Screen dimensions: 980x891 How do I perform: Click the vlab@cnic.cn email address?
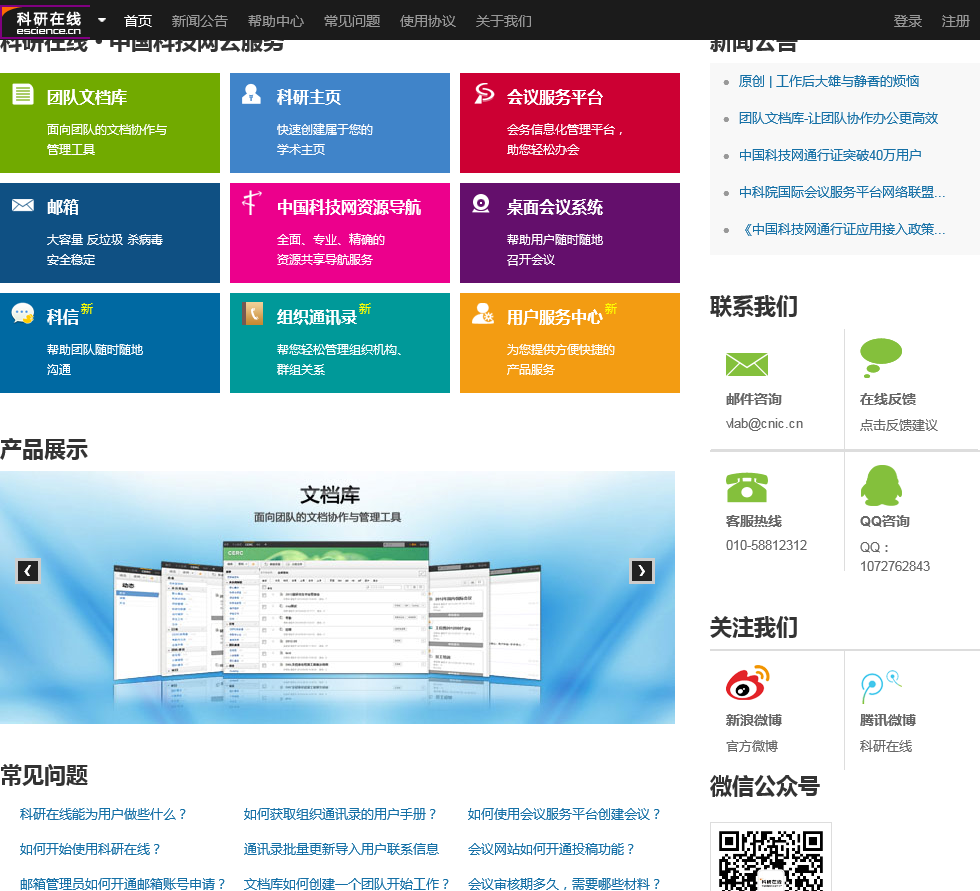[764, 424]
